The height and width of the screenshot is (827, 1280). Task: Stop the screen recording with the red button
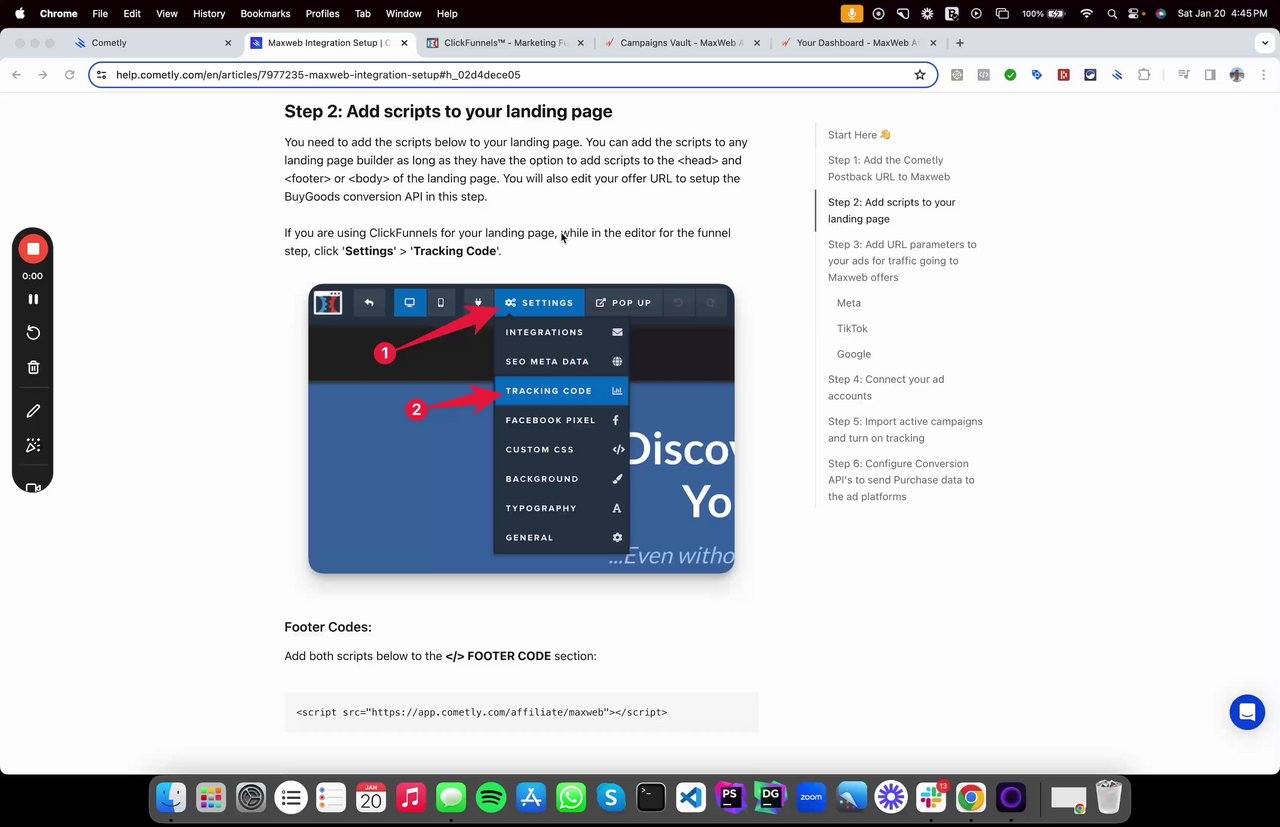pyautogui.click(x=33, y=249)
